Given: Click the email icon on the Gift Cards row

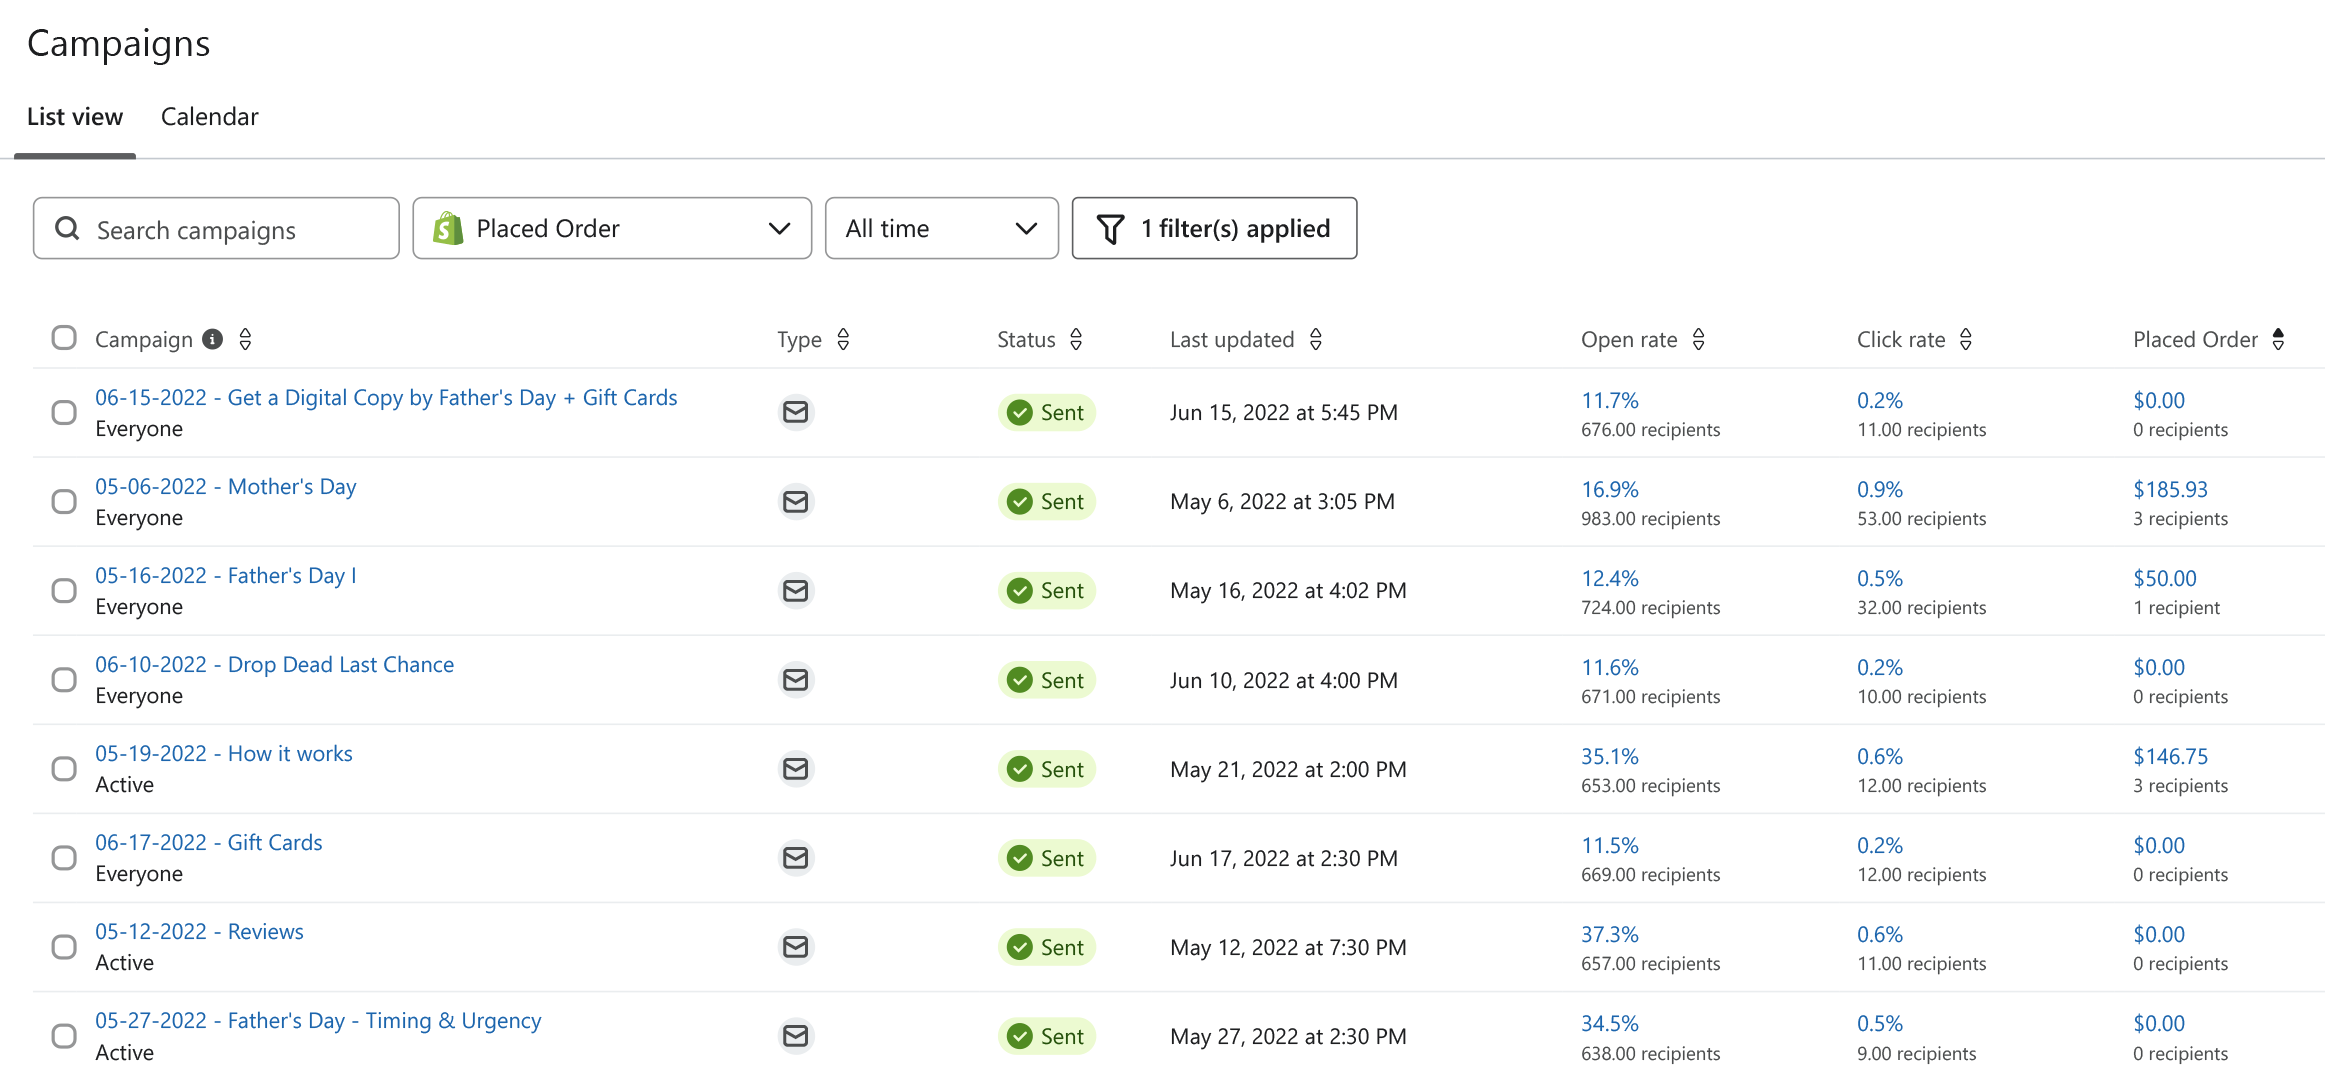Looking at the screenshot, I should tap(795, 858).
